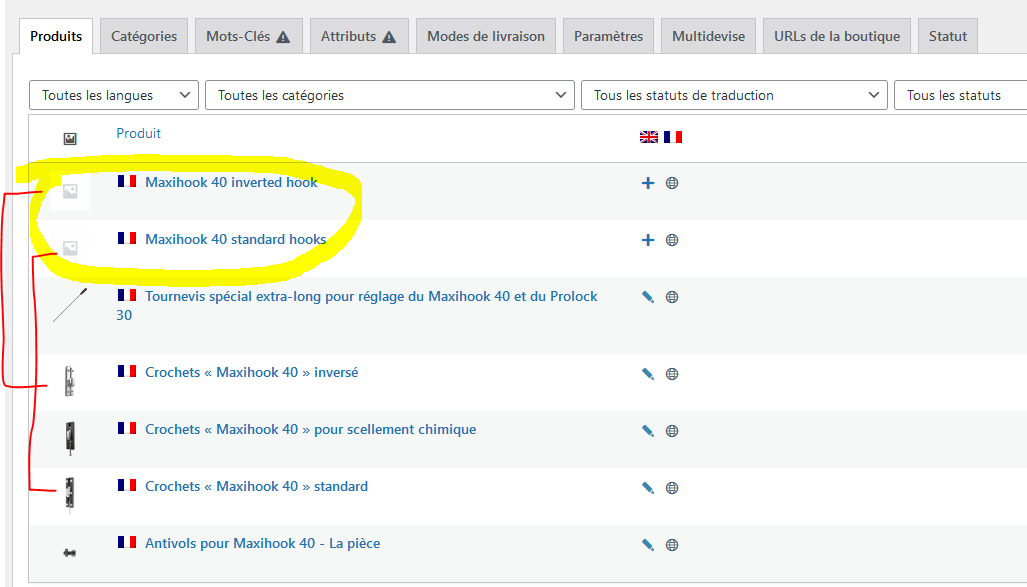1027x587 pixels.
Task: Click thumbnail of Antivols pour Maxihook 40
Action: pos(70,553)
